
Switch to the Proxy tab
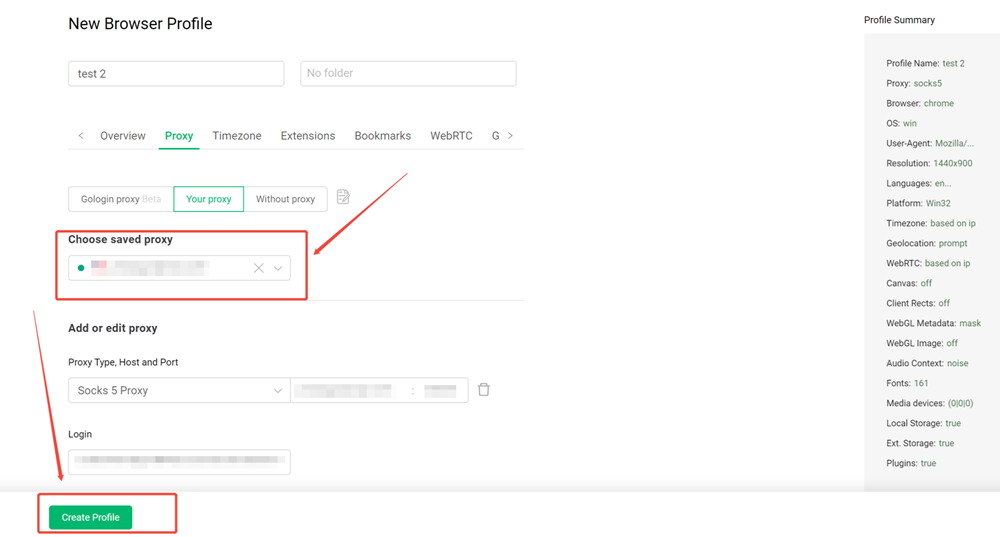click(179, 136)
